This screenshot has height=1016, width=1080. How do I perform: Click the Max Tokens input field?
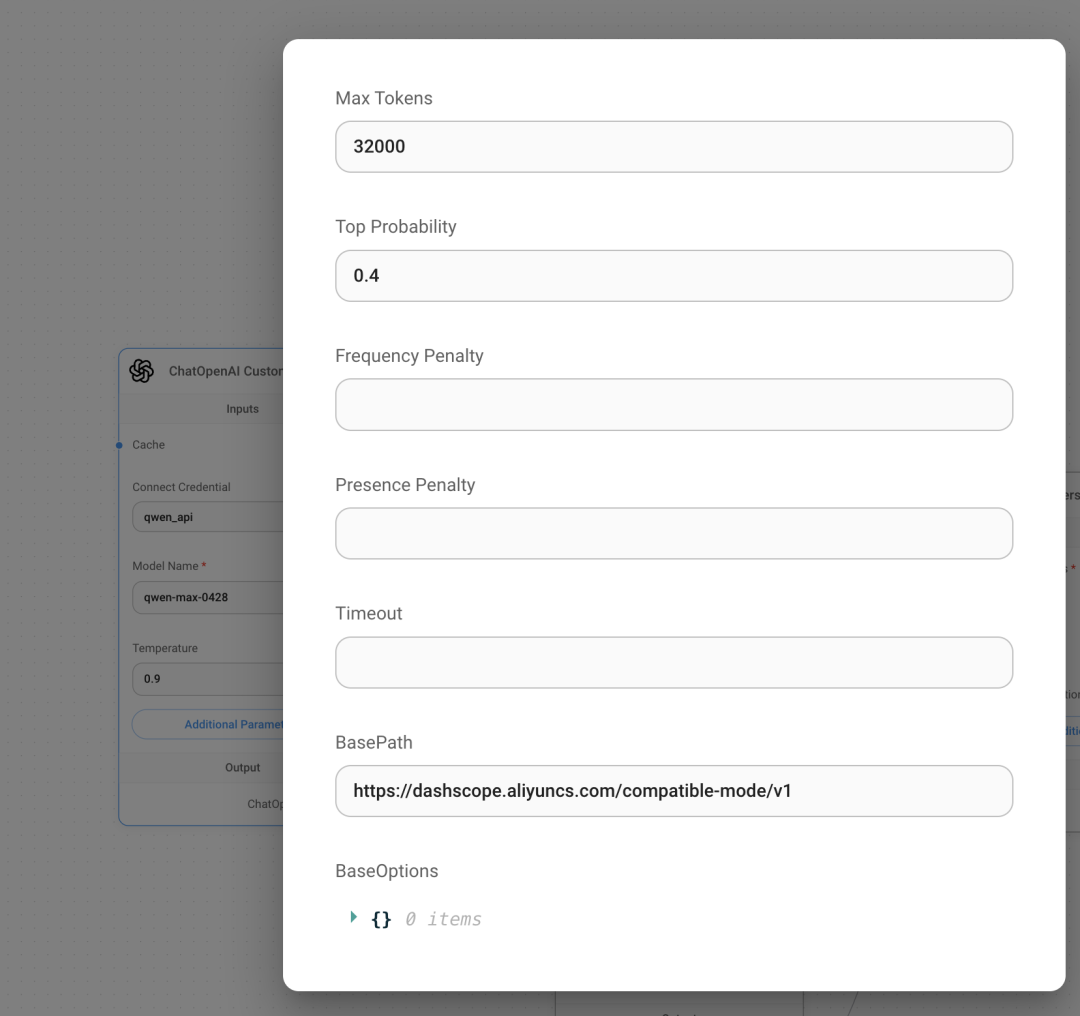pyautogui.click(x=673, y=147)
